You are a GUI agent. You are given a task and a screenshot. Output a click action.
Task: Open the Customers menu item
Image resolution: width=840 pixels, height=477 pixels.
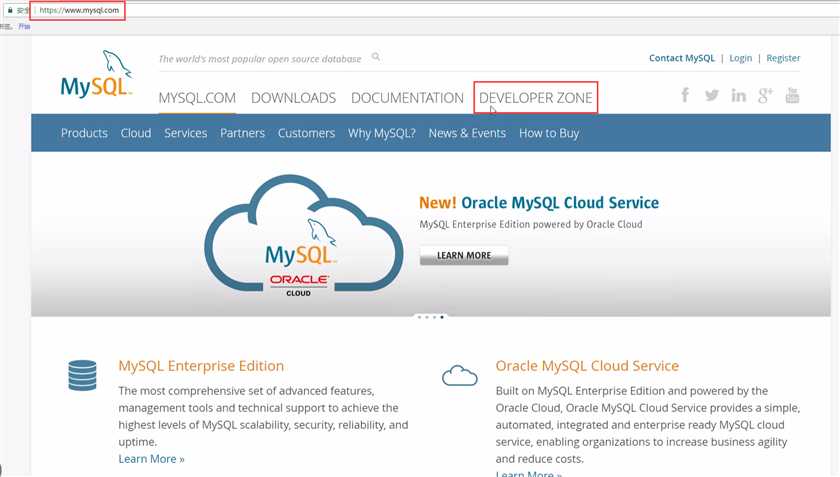(306, 133)
